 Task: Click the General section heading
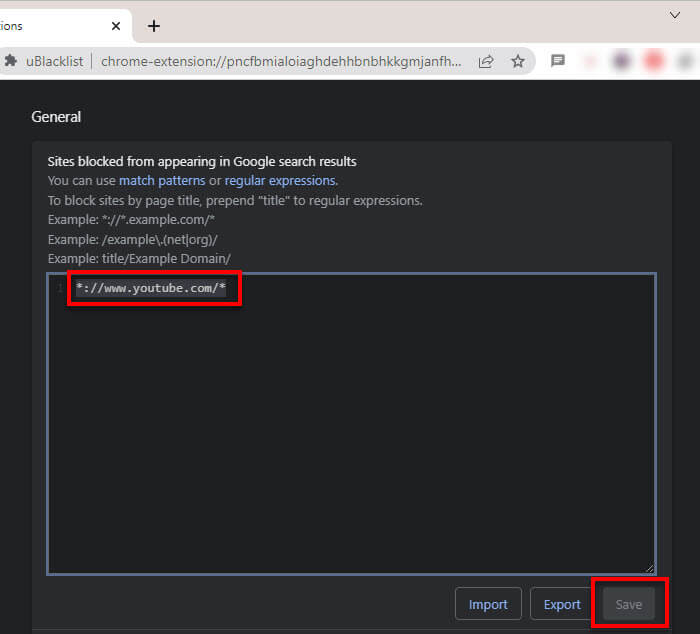pos(56,117)
